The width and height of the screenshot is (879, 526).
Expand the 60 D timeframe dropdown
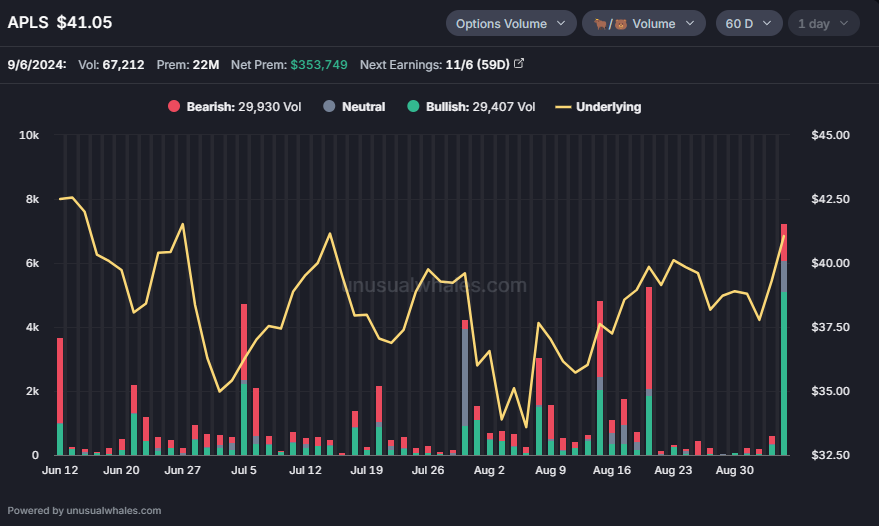tap(748, 24)
